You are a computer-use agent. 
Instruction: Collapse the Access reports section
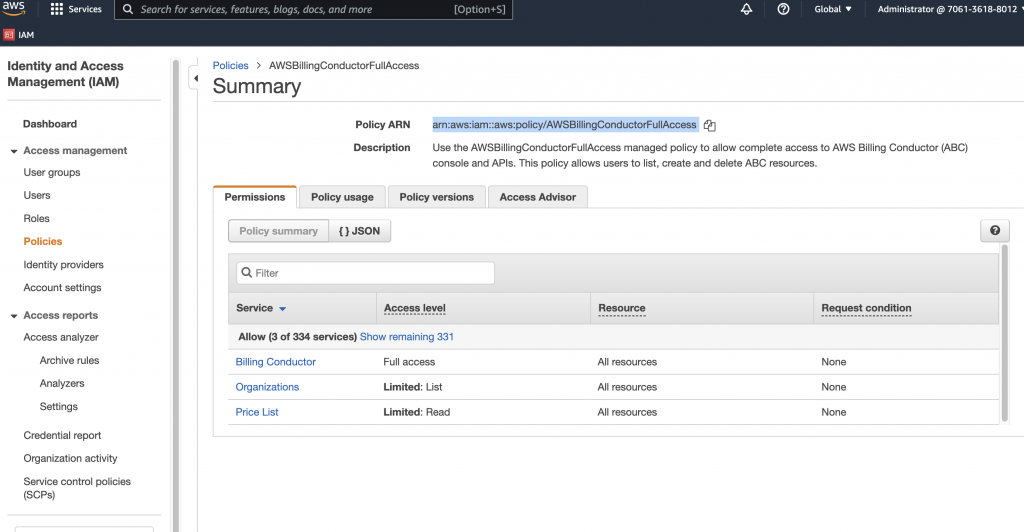click(14, 316)
